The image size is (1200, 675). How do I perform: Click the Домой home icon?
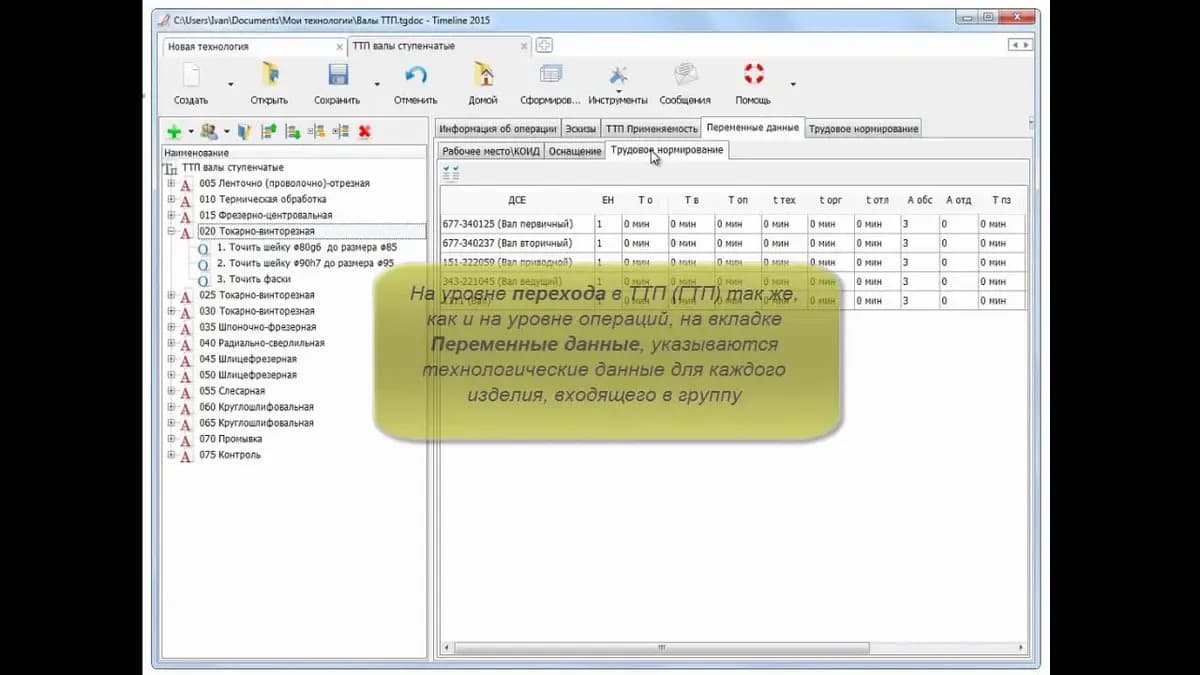[x=484, y=75]
